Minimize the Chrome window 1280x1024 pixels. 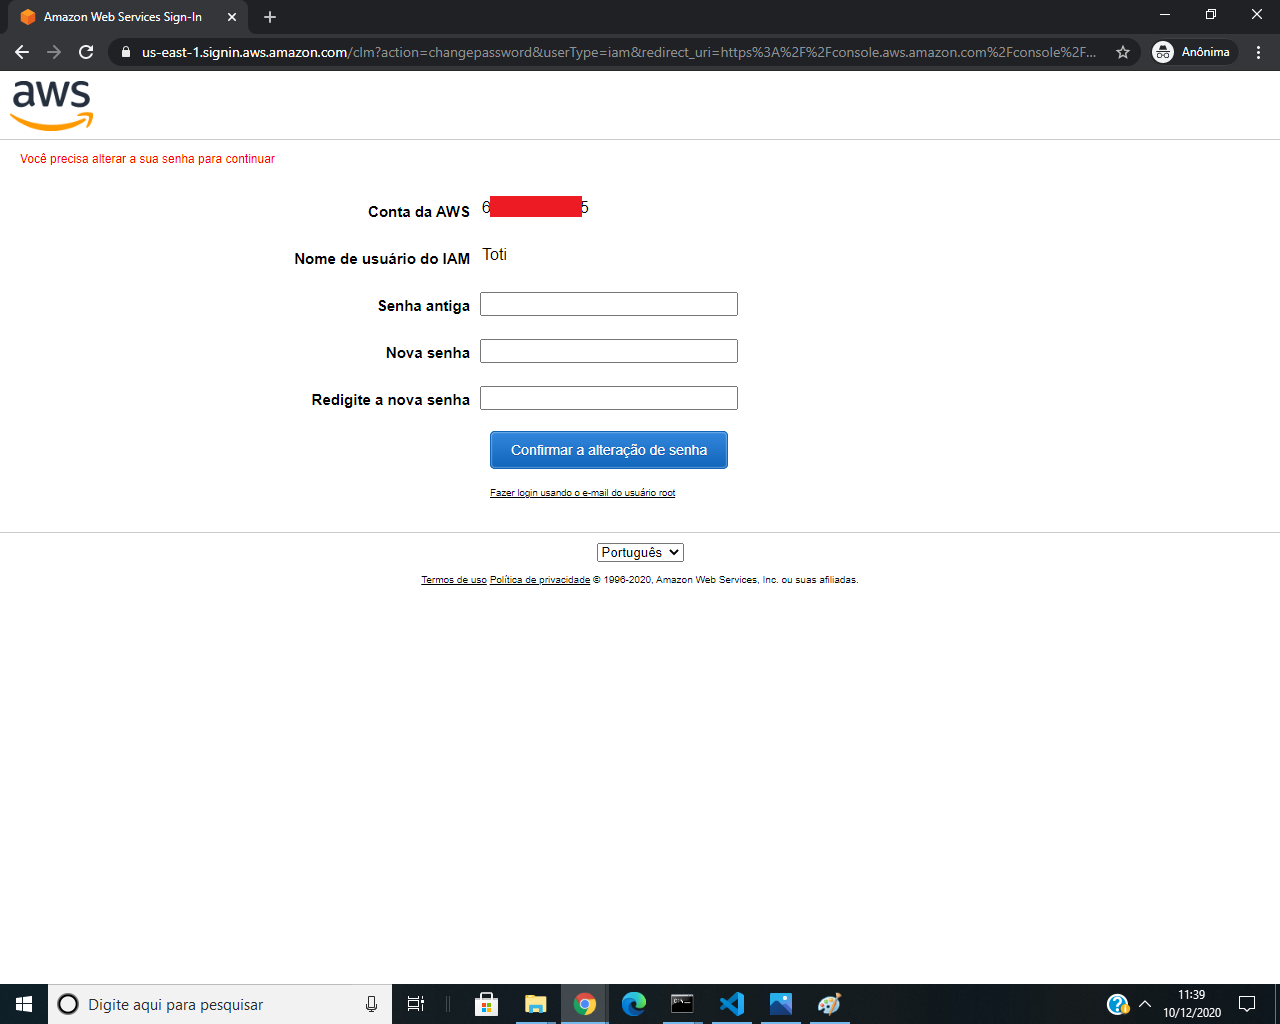(x=1165, y=15)
